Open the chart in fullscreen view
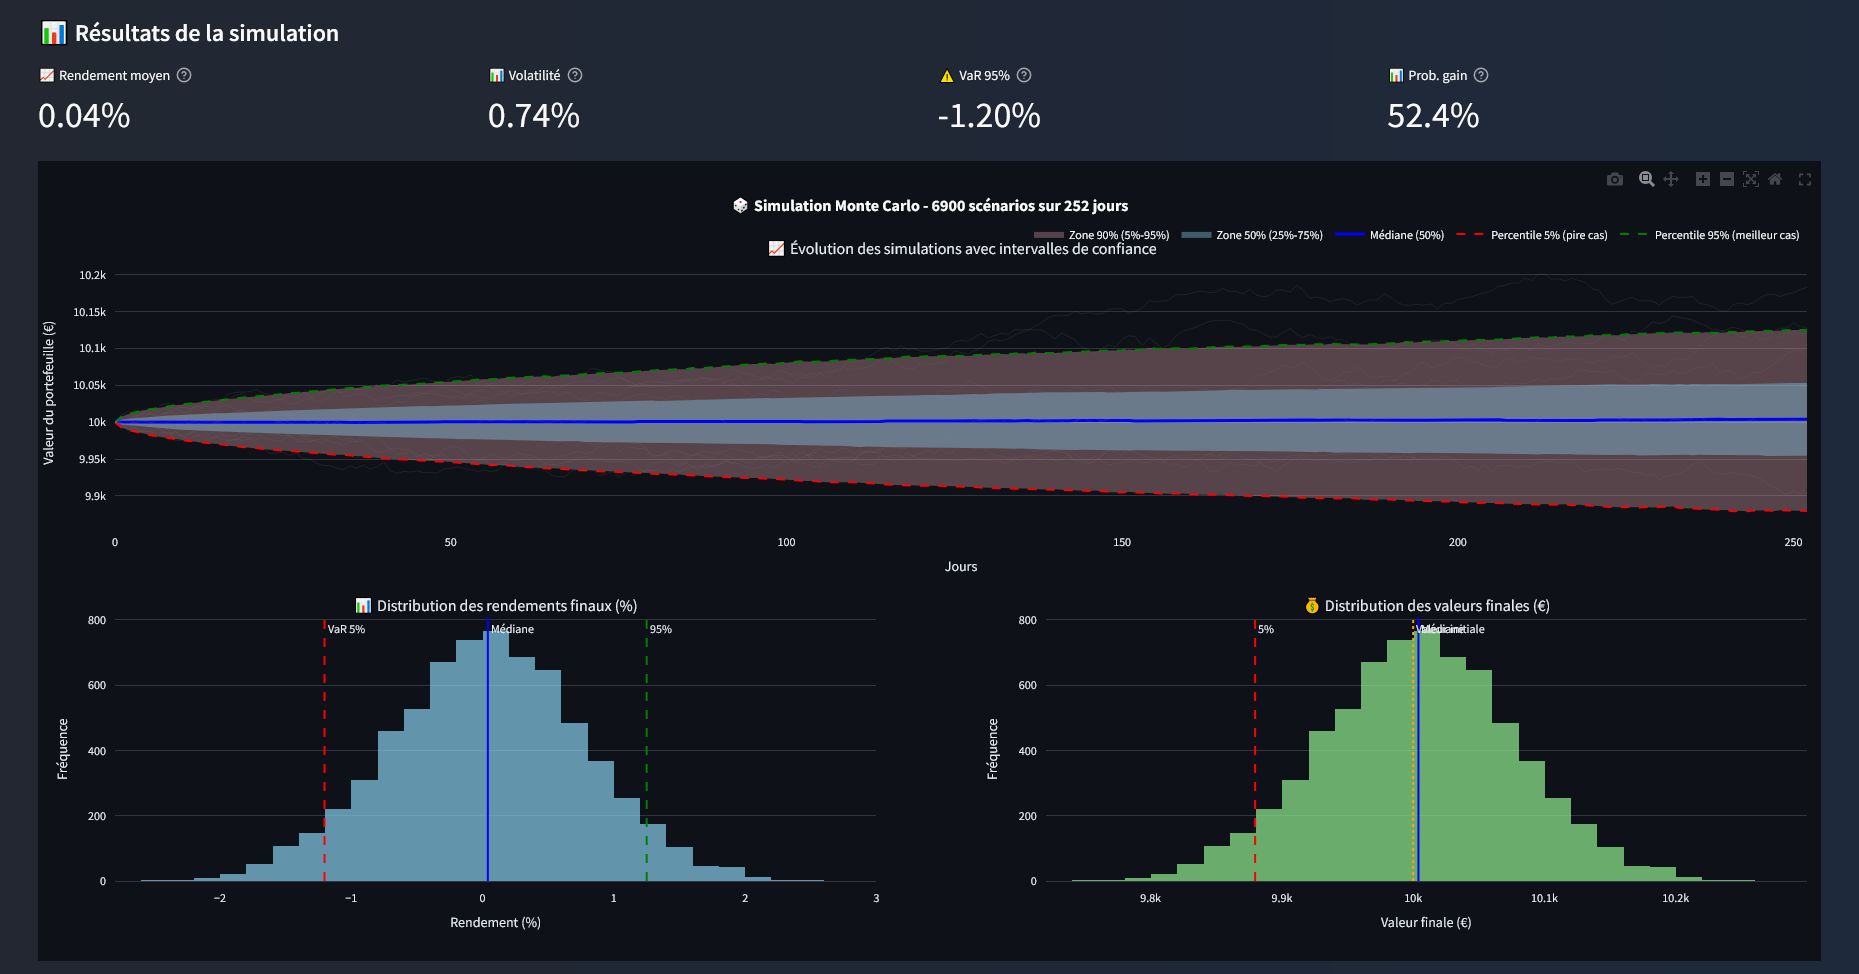The image size is (1859, 974). coord(1805,179)
